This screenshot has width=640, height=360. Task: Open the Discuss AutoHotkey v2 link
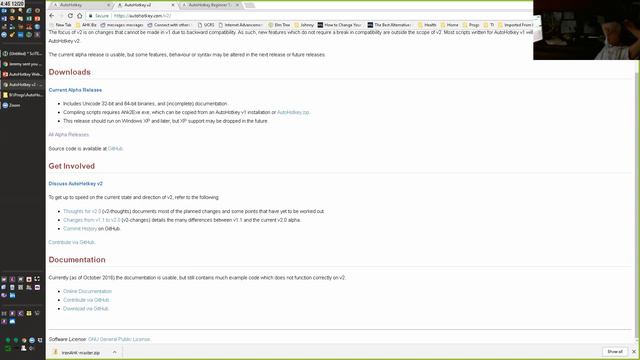click(76, 184)
